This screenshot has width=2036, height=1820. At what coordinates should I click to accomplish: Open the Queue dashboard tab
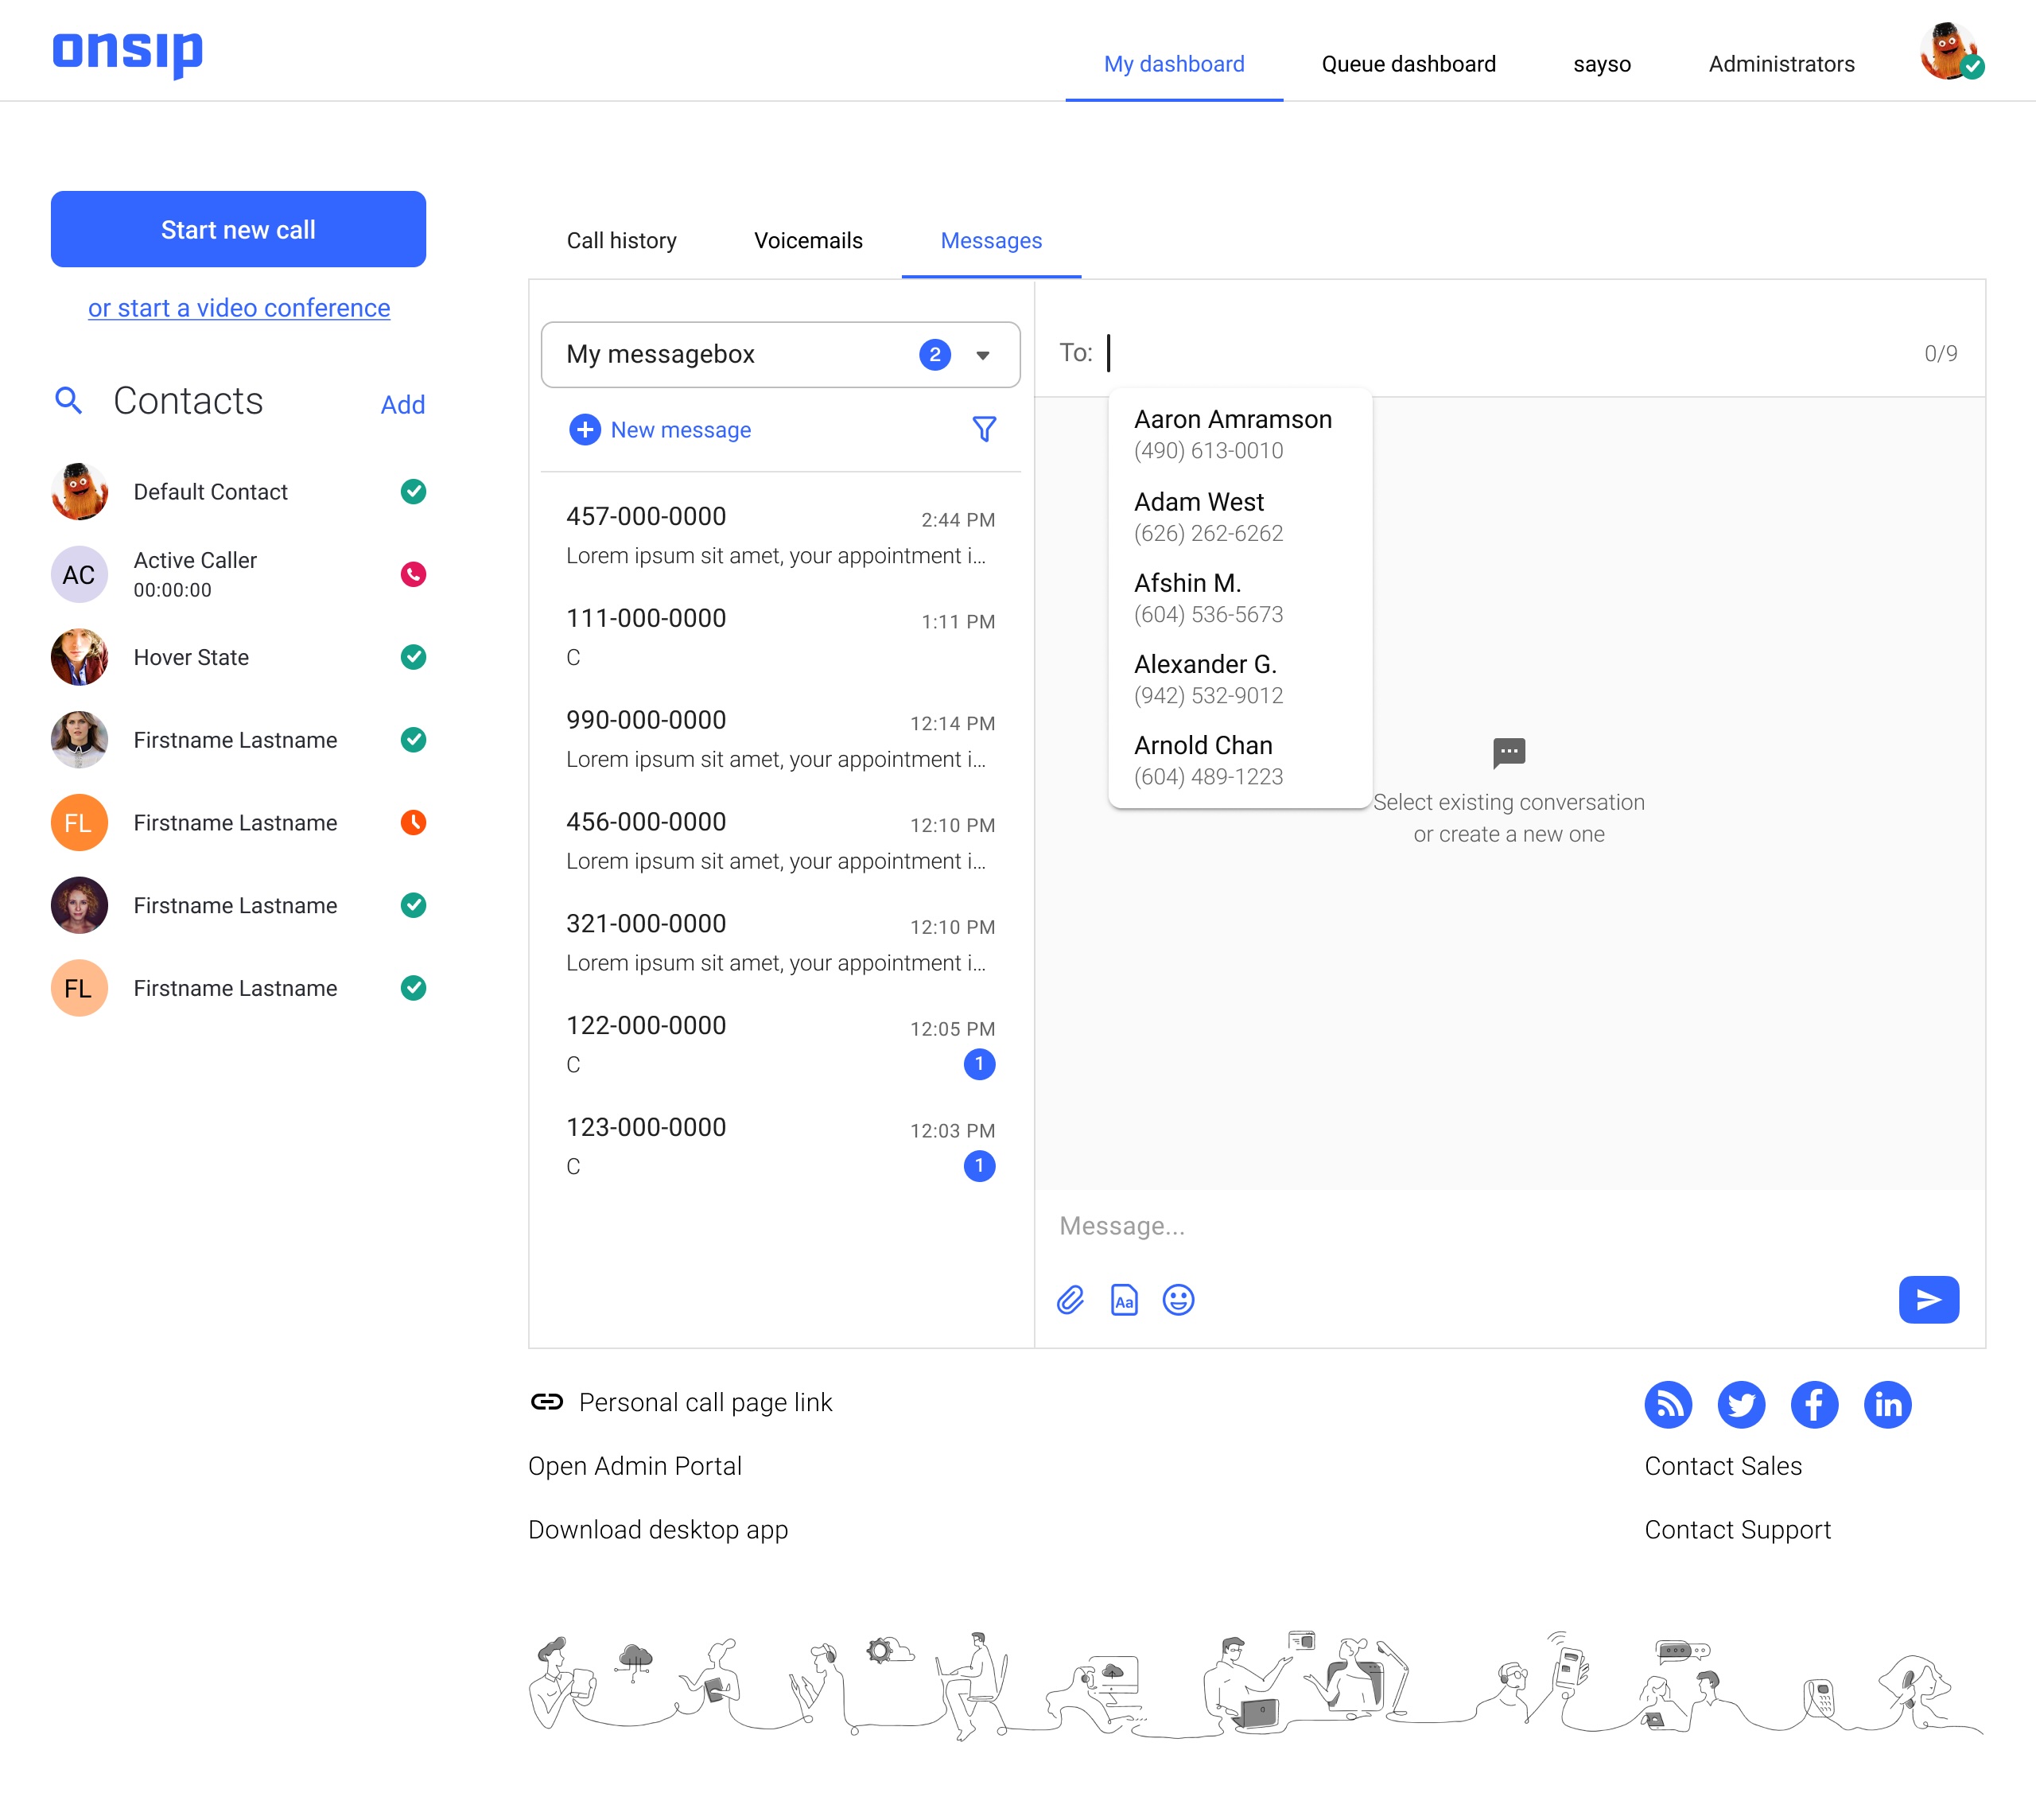point(1408,64)
